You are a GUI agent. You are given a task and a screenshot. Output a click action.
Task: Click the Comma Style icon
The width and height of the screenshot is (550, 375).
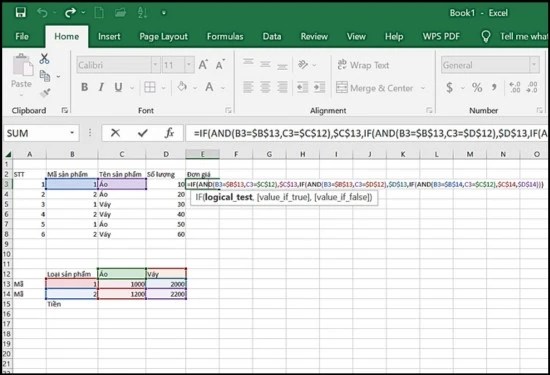(494, 87)
